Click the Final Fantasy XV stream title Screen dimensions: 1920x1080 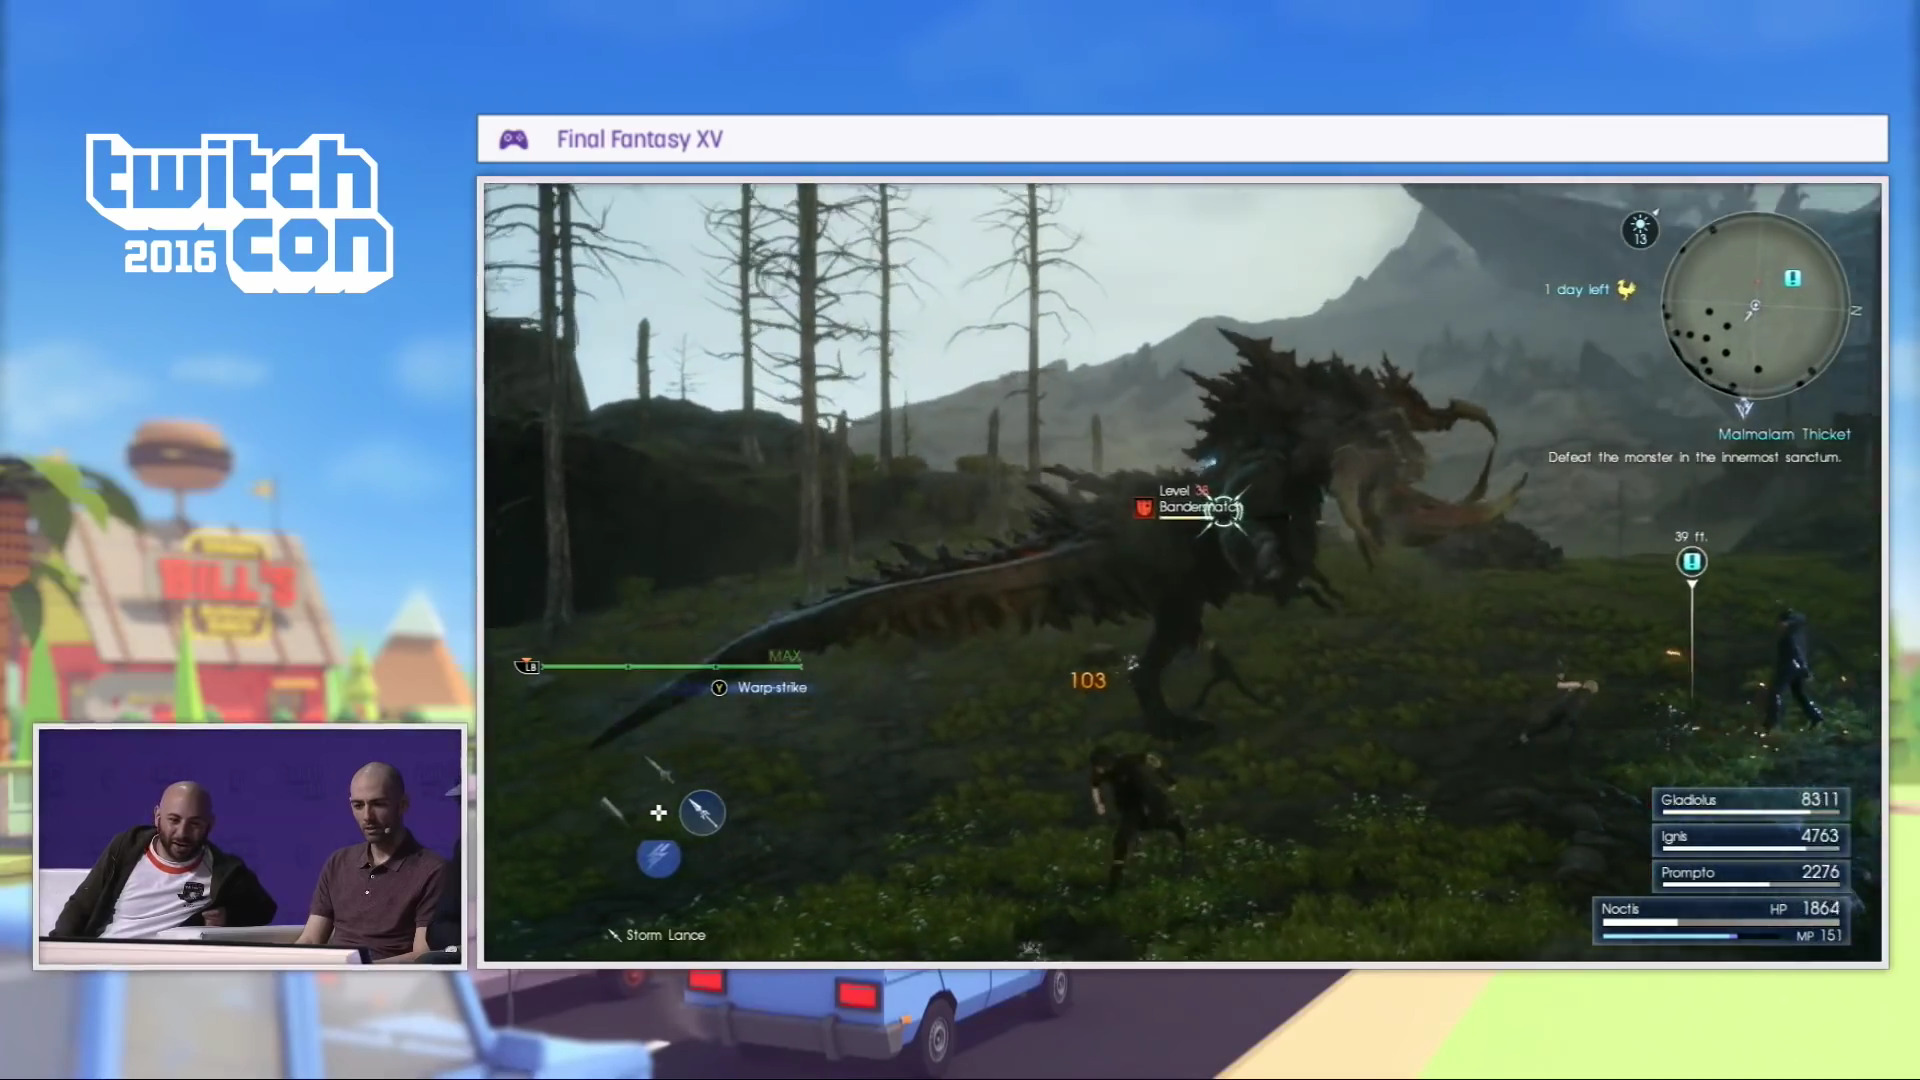pos(639,139)
